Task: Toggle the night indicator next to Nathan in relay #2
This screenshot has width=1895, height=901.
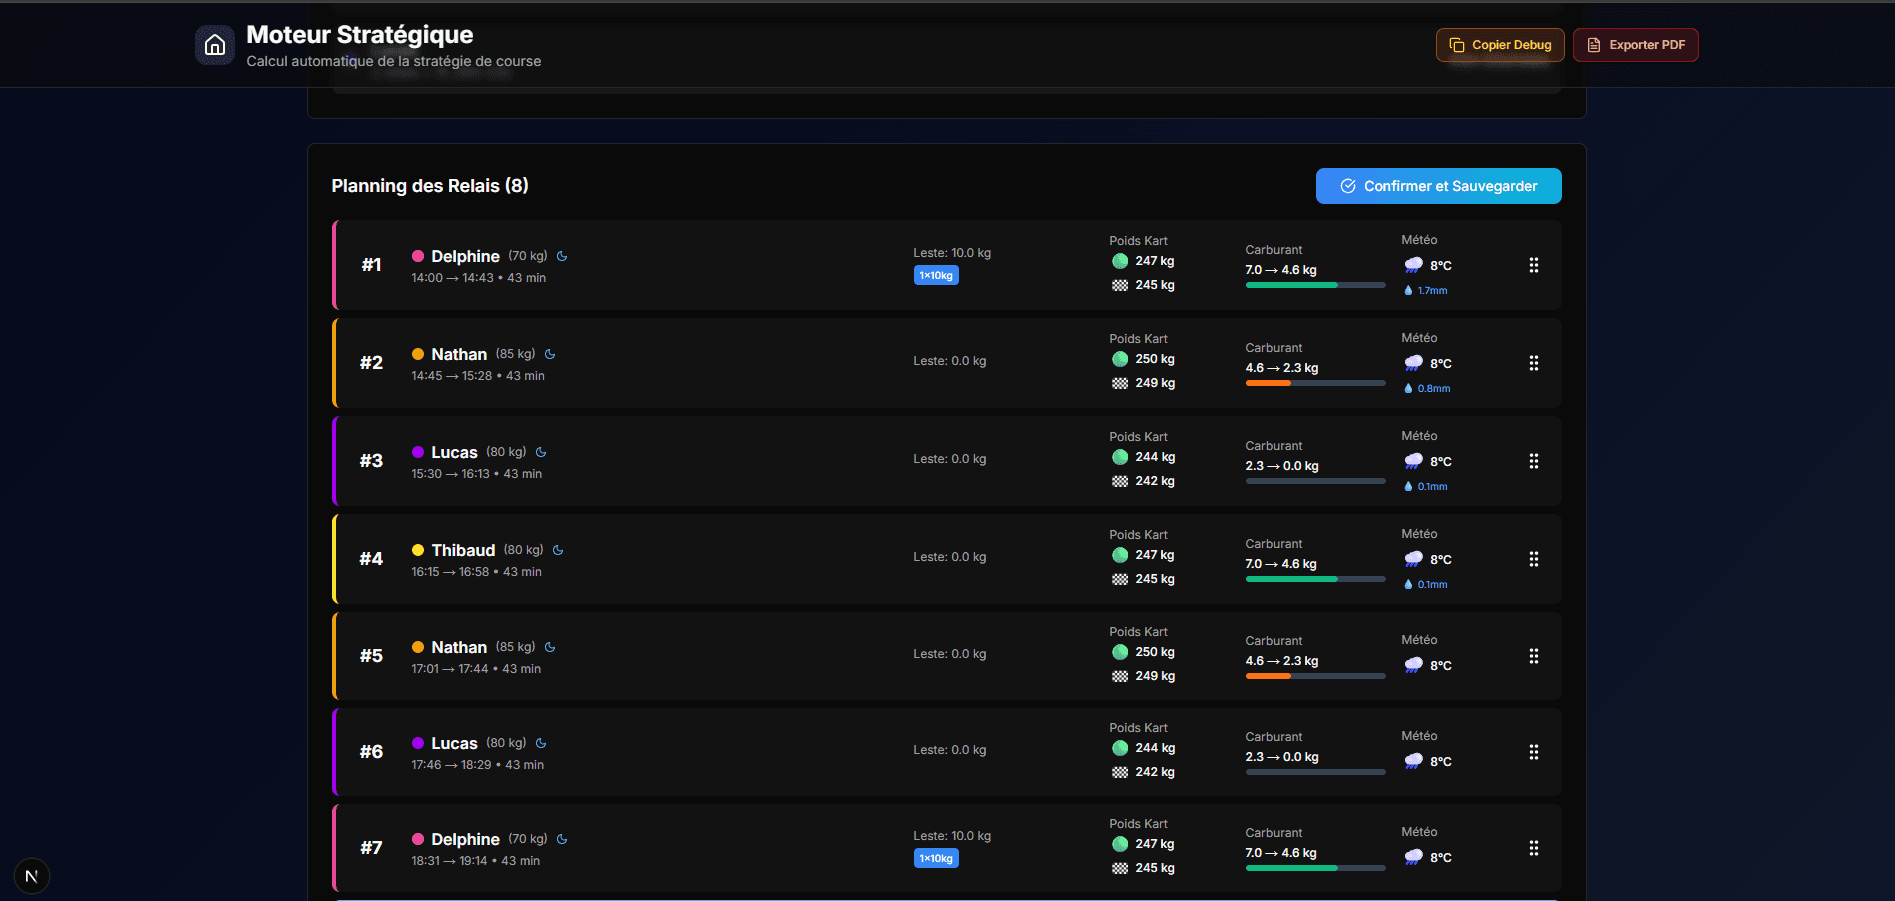Action: [x=550, y=354]
